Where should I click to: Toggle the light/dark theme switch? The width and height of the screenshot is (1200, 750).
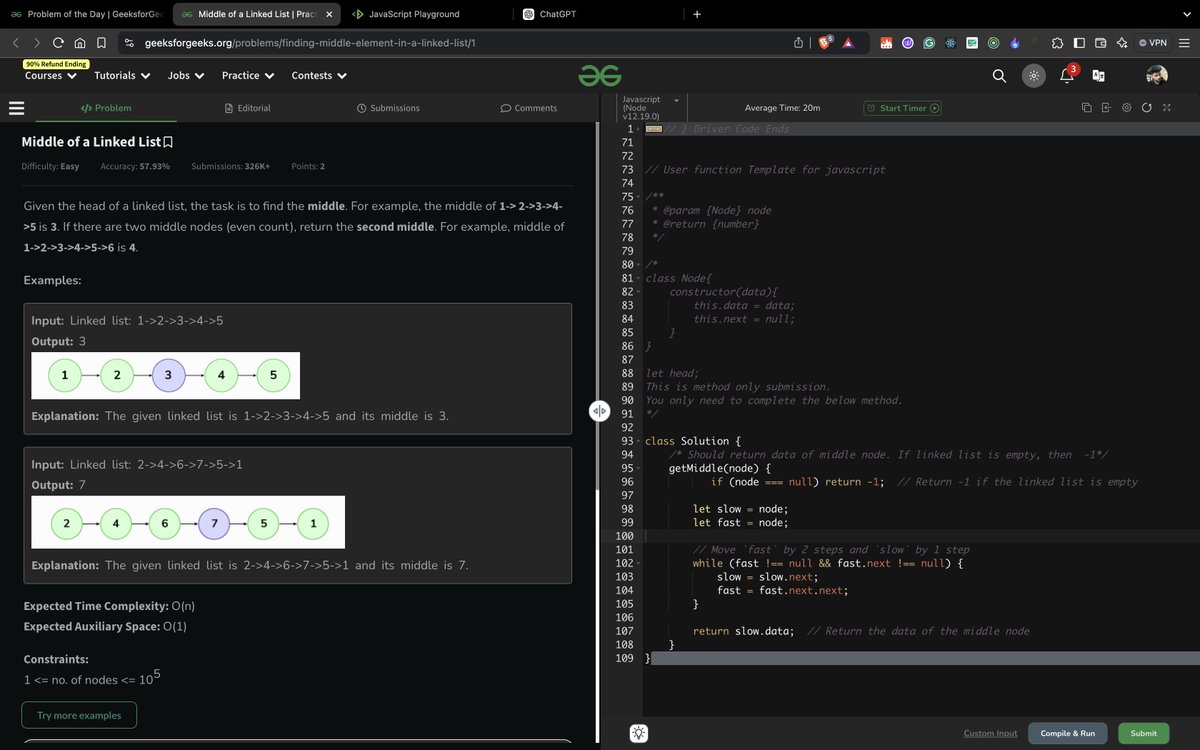tap(1033, 75)
